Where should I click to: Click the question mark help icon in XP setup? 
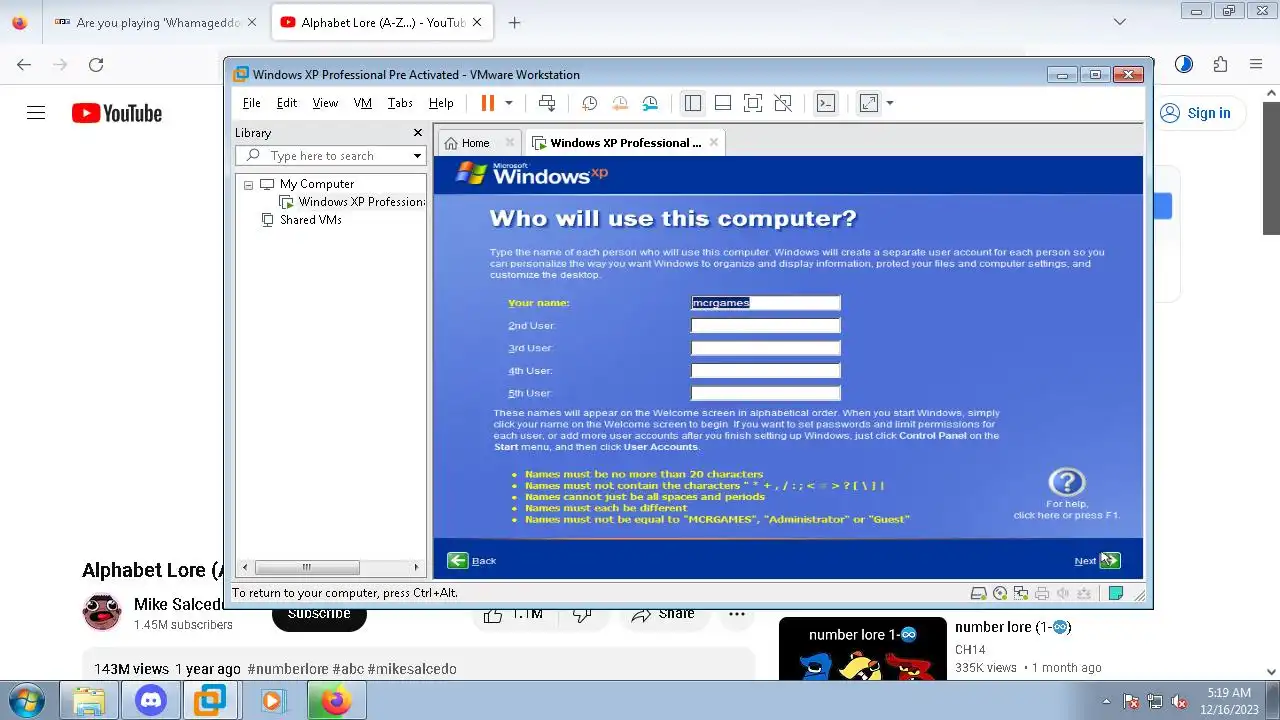pyautogui.click(x=1066, y=482)
